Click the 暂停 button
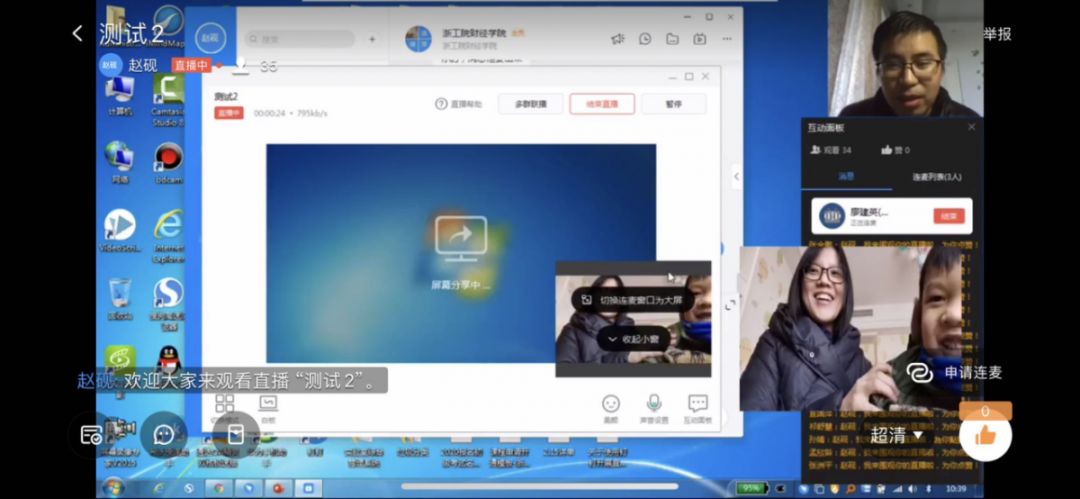Image resolution: width=1080 pixels, height=499 pixels. [x=674, y=104]
